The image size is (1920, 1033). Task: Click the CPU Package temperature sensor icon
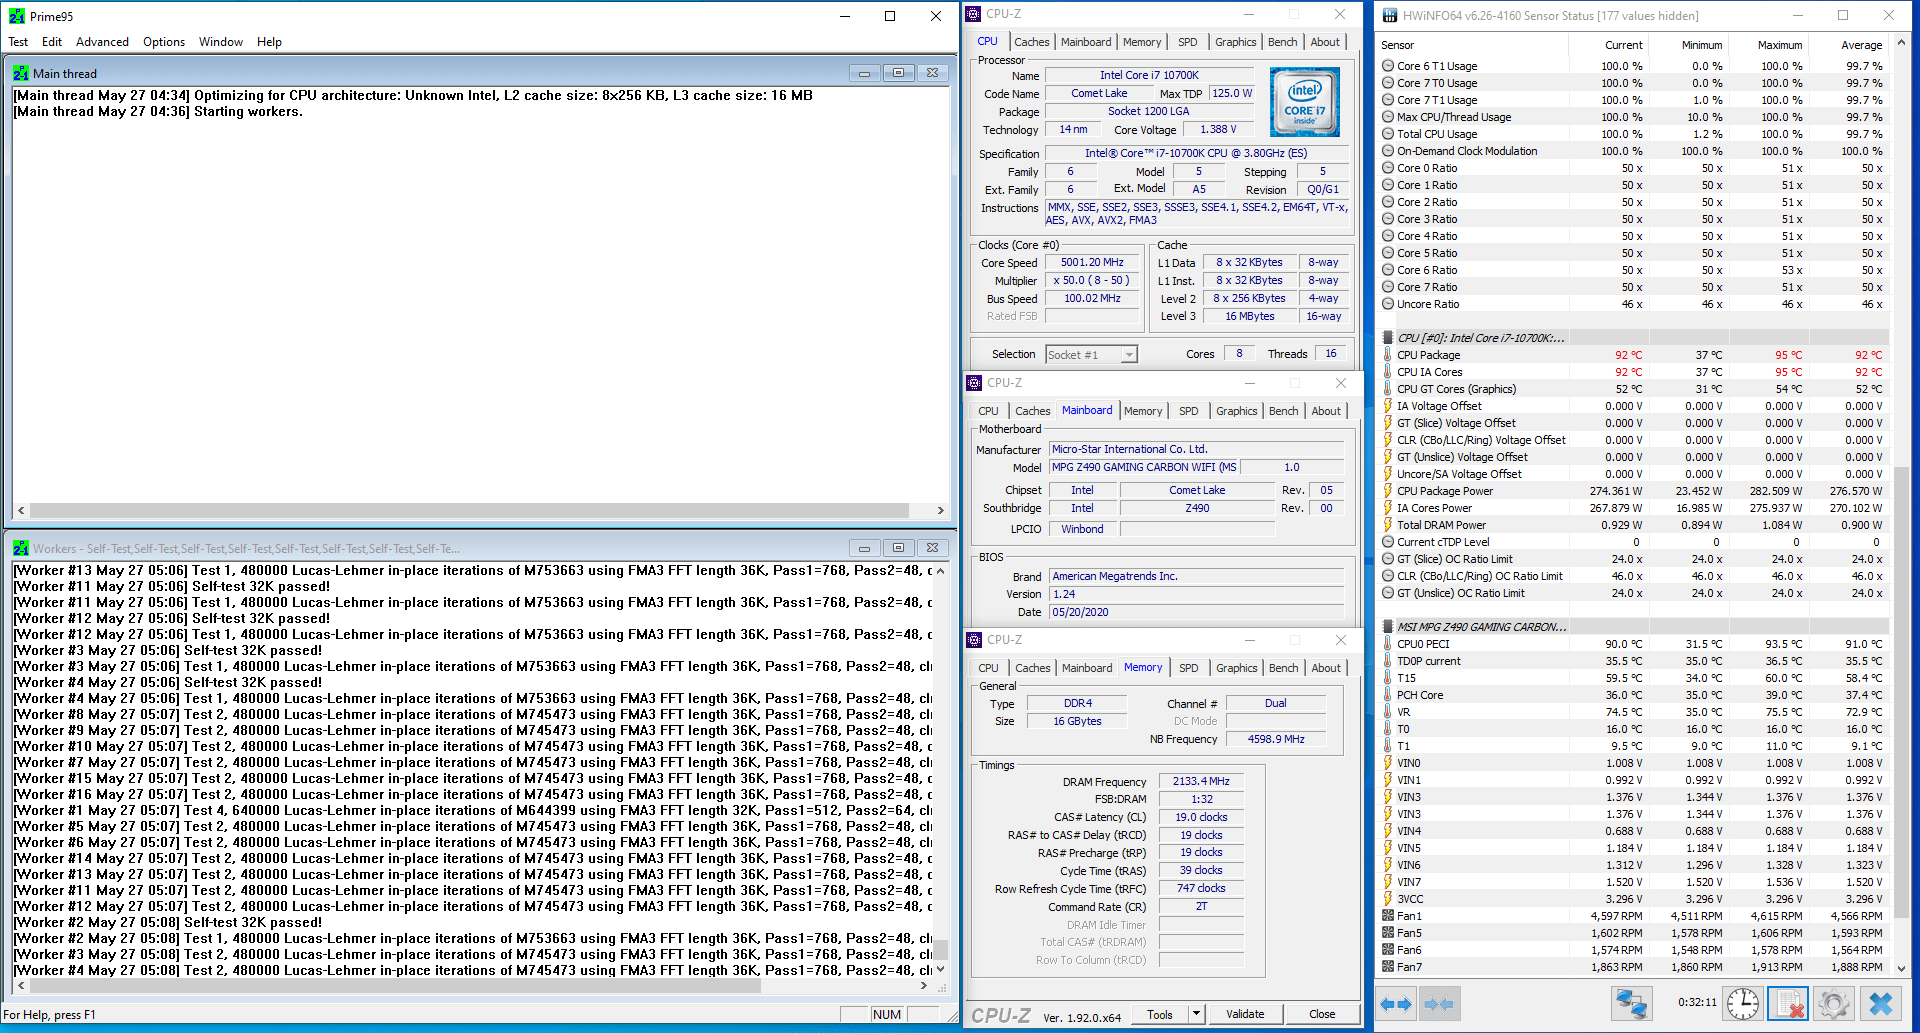coord(1389,355)
